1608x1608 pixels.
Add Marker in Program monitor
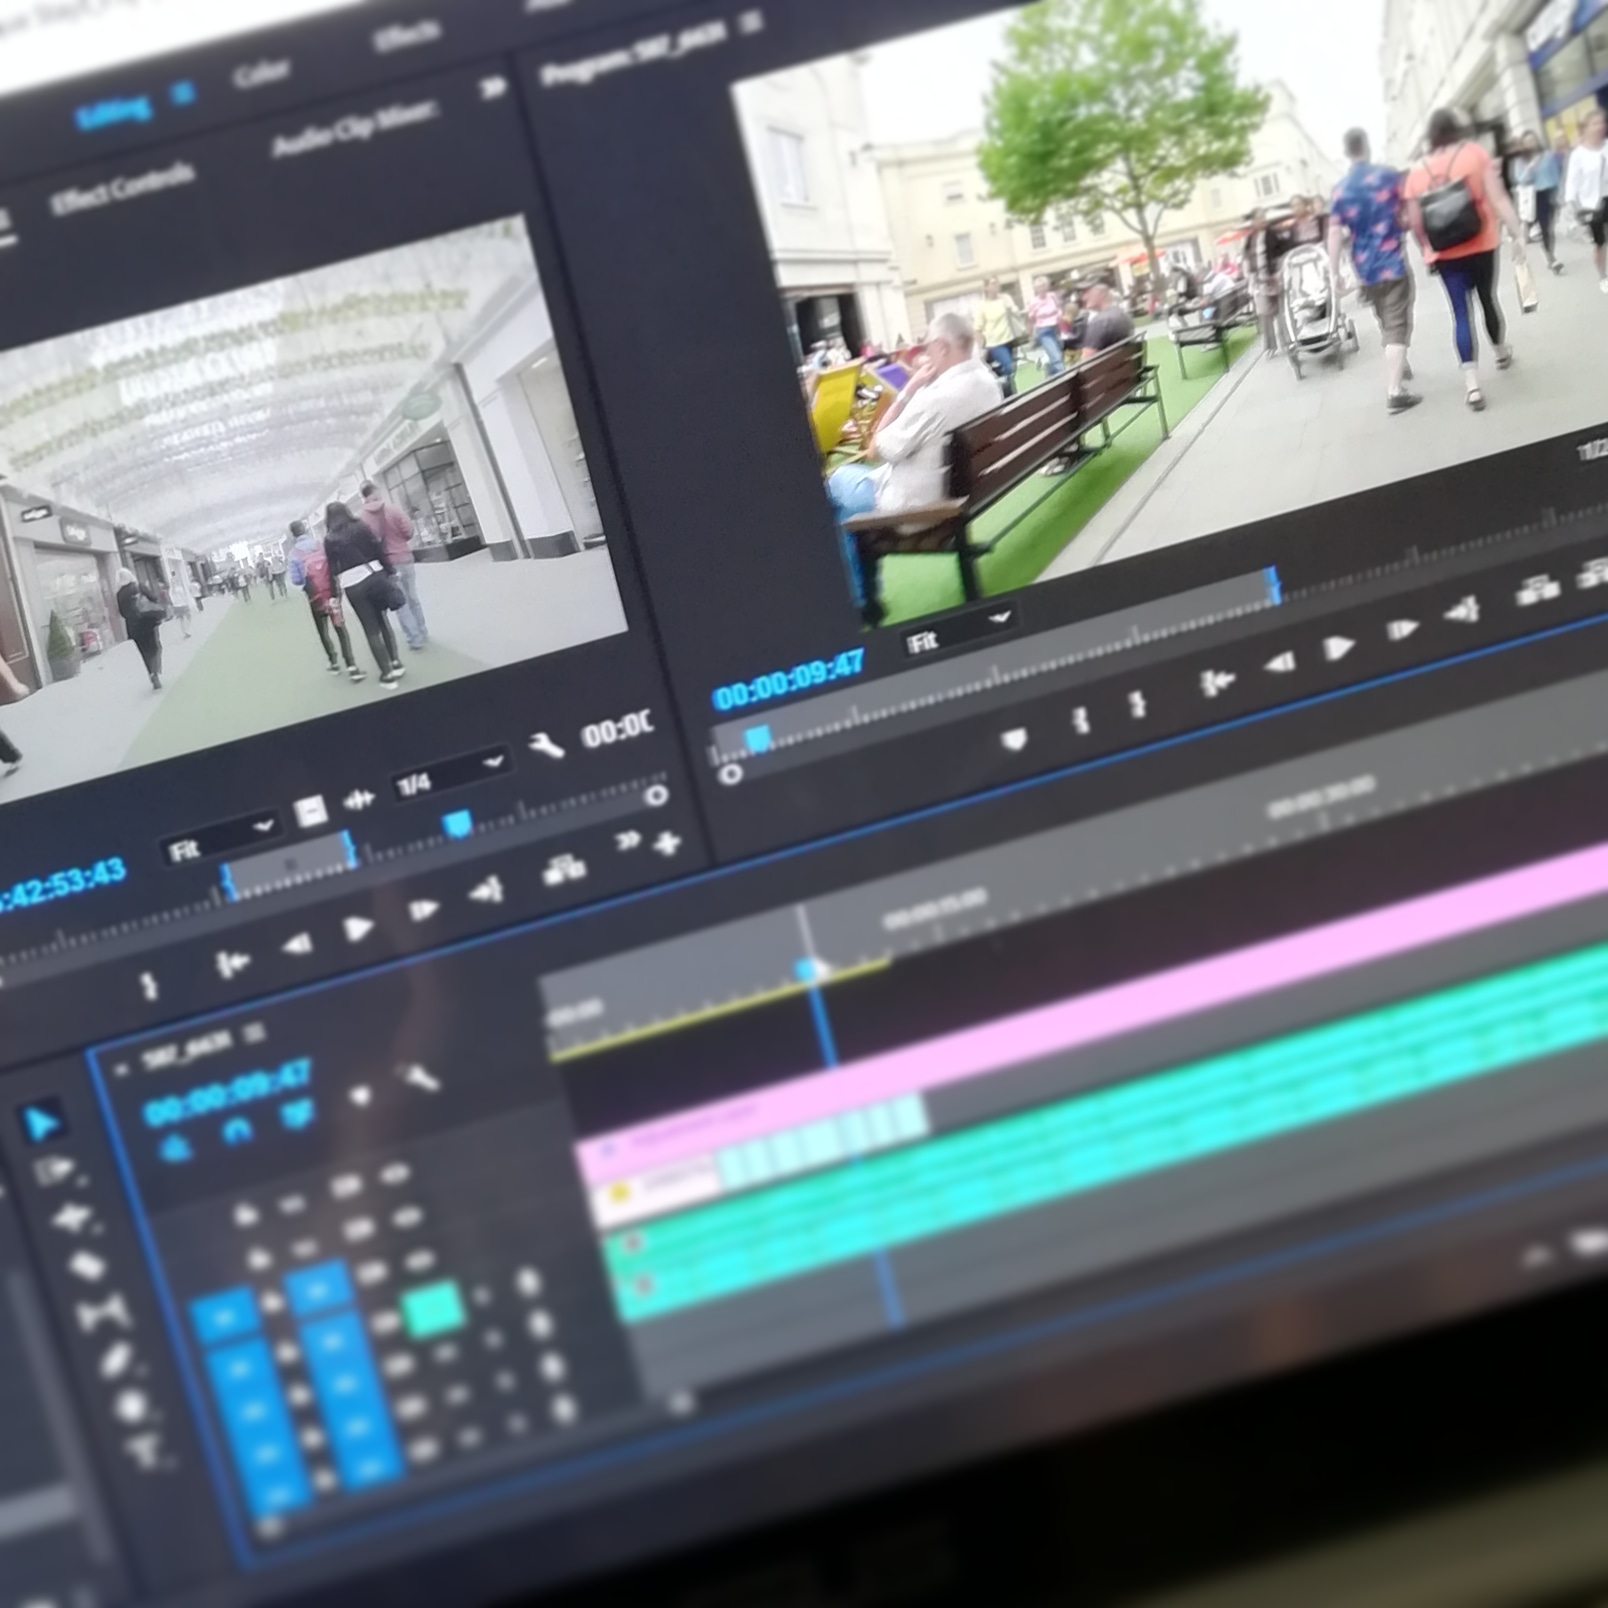click(1014, 739)
